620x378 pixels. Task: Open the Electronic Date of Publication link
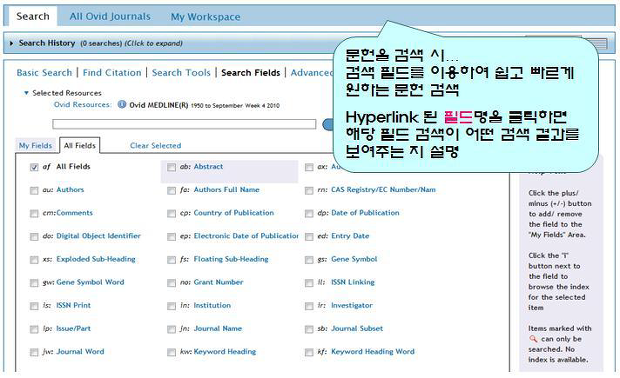pos(246,236)
